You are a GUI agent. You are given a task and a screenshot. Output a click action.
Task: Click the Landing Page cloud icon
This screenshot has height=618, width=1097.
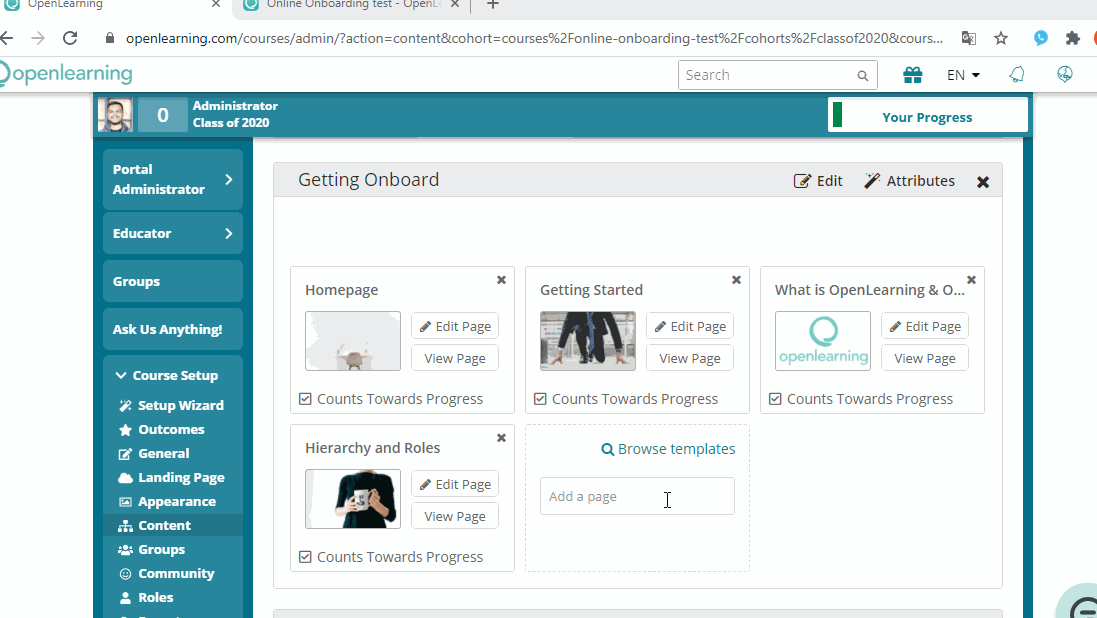pos(125,478)
